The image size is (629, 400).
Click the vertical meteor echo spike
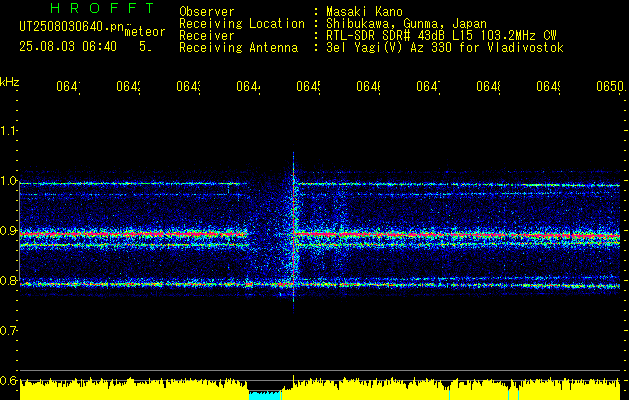(x=294, y=229)
